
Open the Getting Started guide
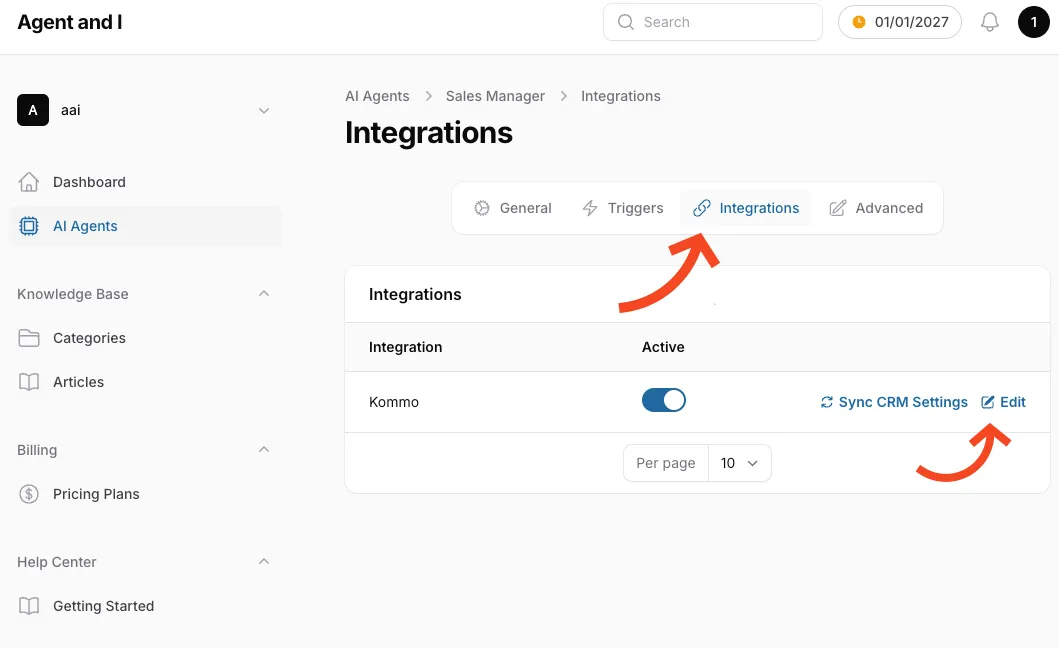coord(103,606)
